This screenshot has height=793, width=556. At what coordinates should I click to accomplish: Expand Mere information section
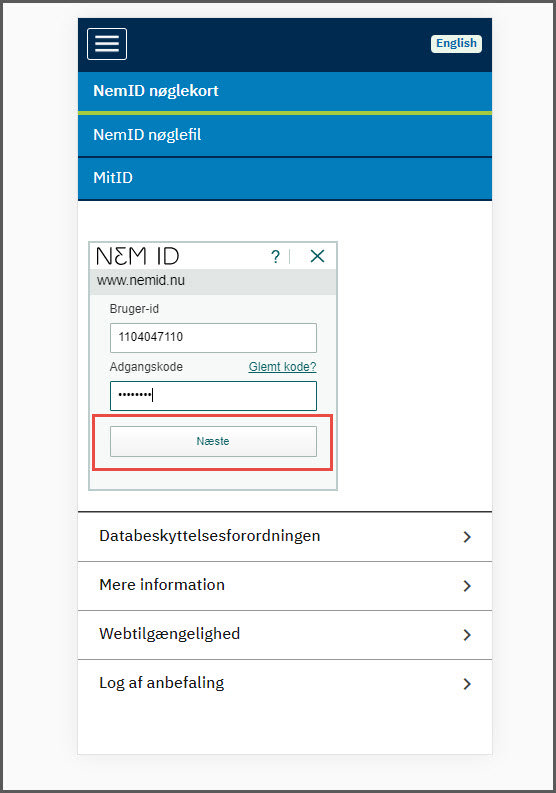(x=285, y=585)
